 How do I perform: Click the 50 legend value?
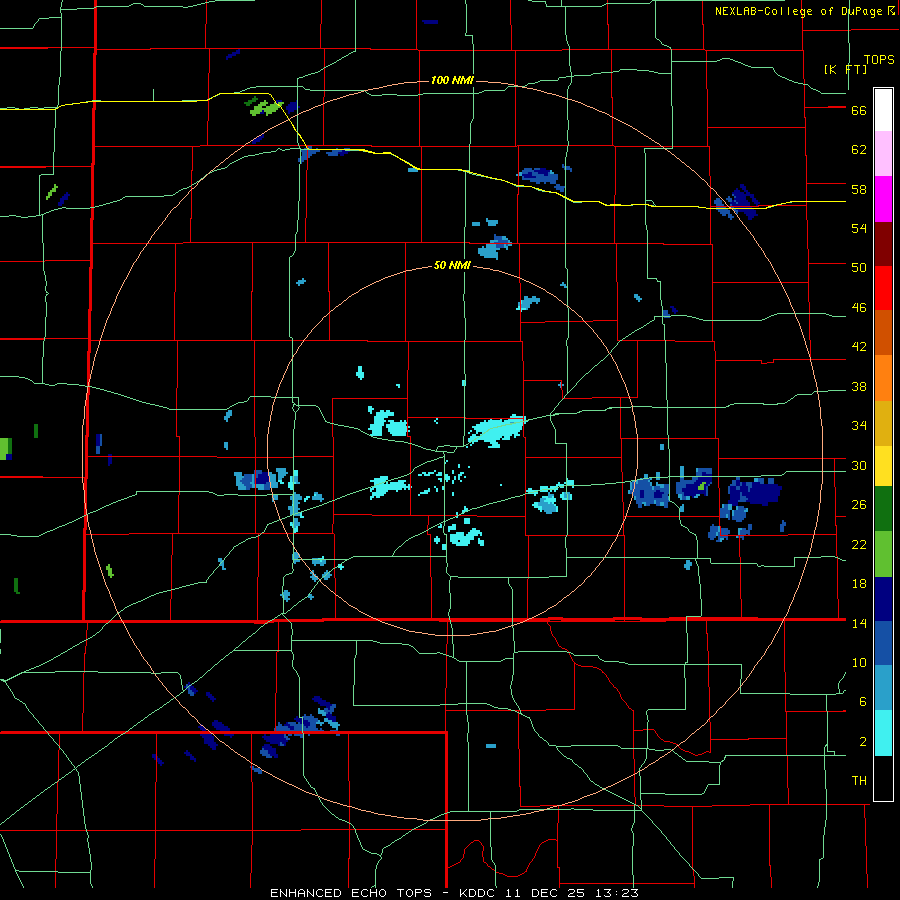859,268
